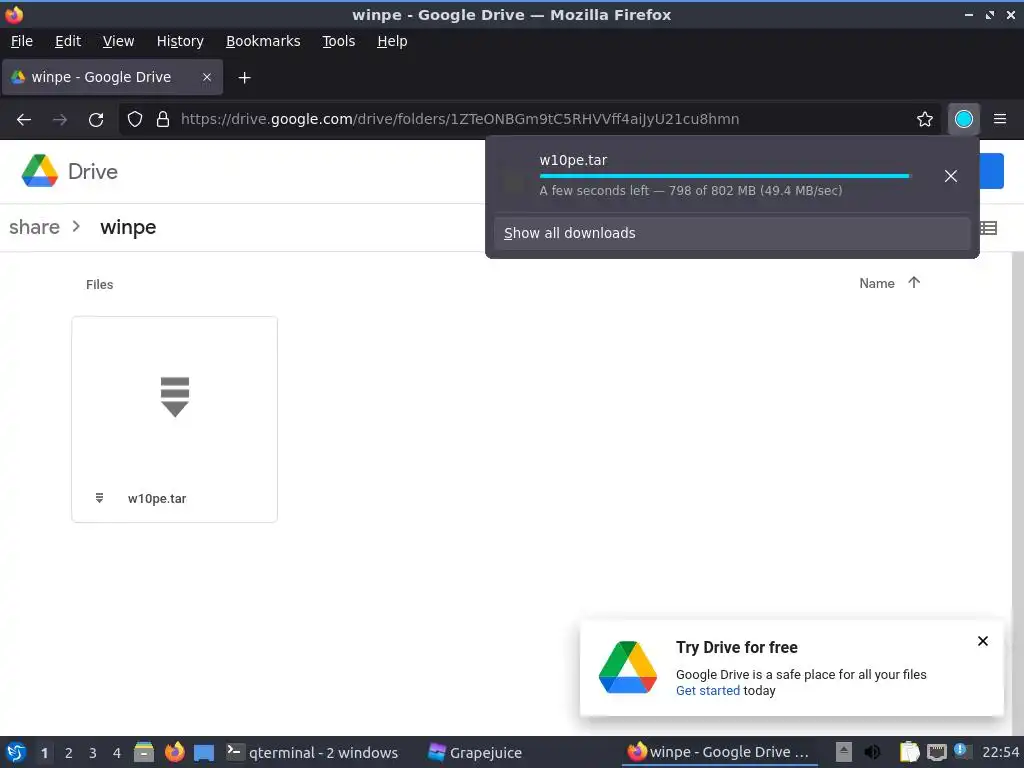Image resolution: width=1024 pixels, height=768 pixels.
Task: Click the winpe breadcrumb folder name
Action: [128, 227]
